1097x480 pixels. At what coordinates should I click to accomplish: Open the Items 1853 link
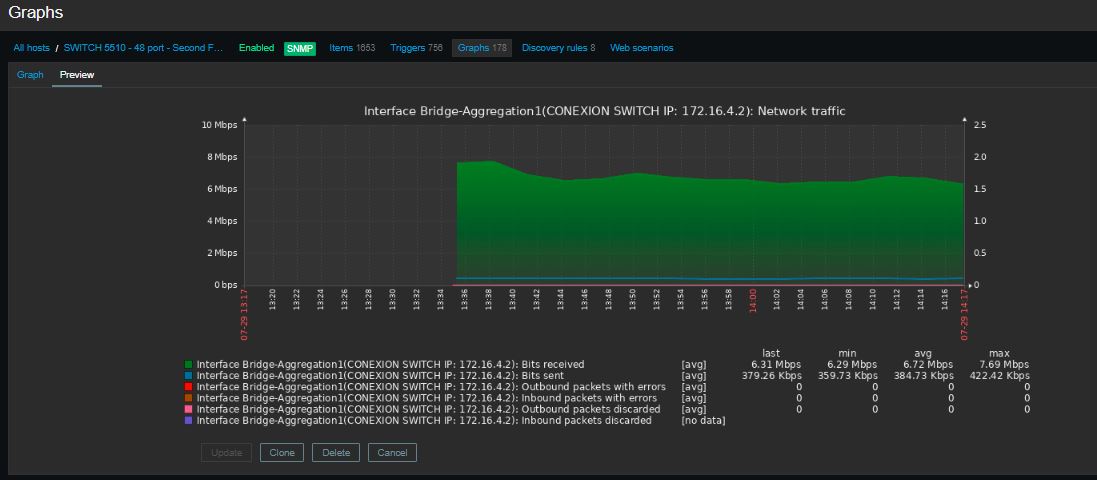pos(352,48)
